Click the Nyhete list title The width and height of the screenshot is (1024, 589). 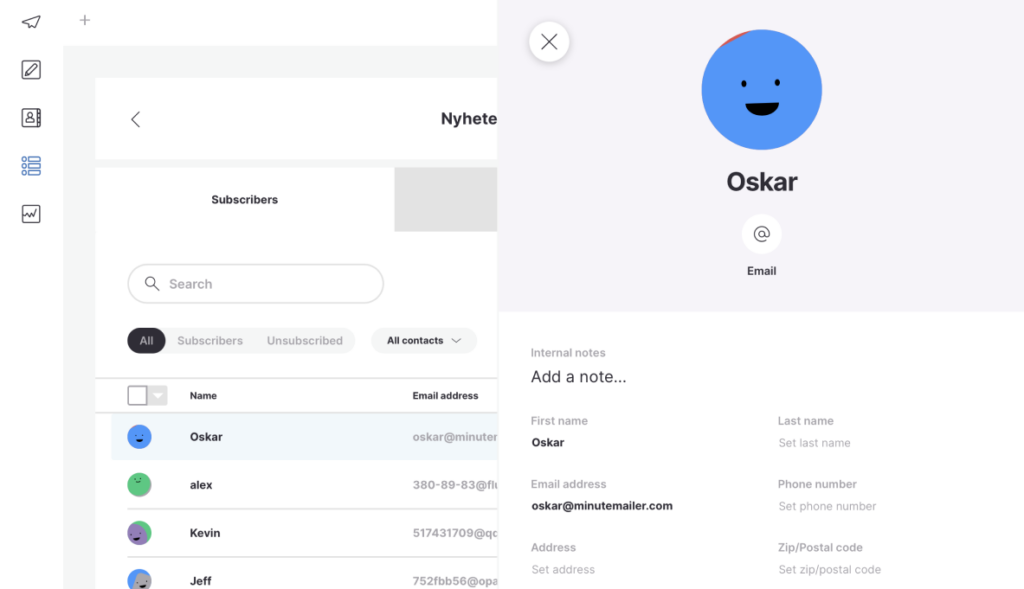coord(468,118)
